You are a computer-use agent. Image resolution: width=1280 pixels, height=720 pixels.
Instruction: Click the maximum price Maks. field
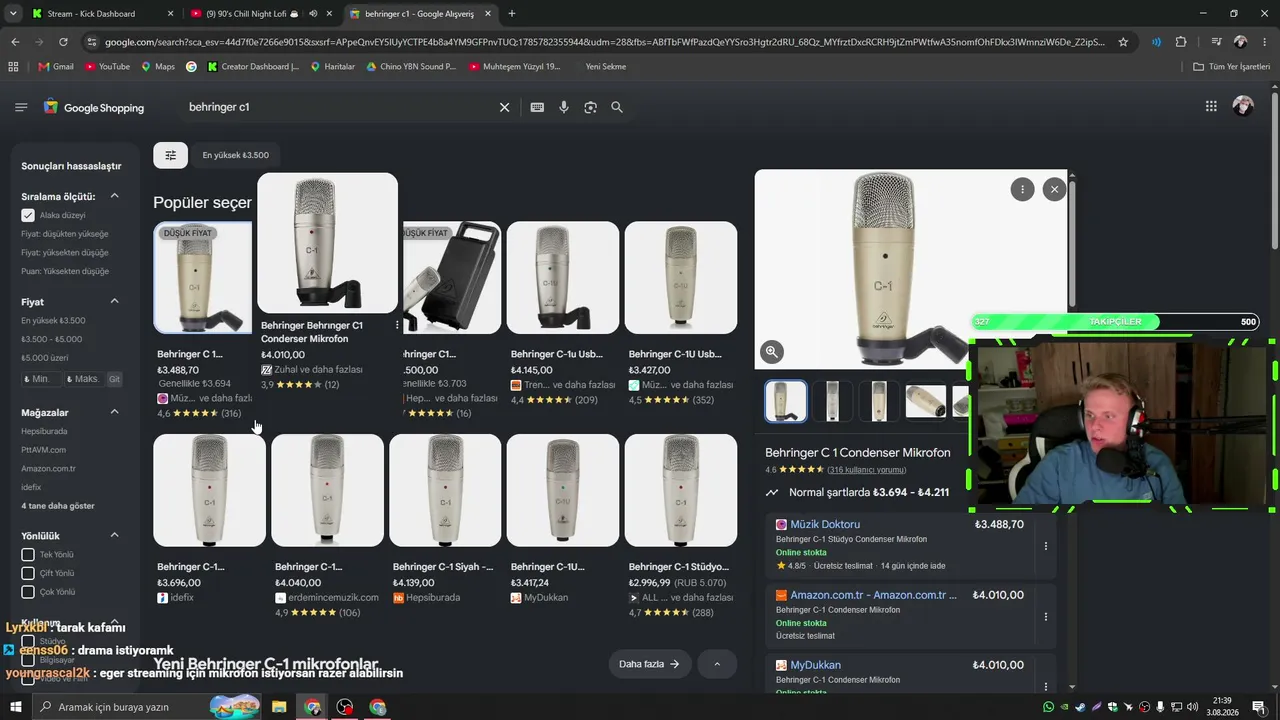[82, 379]
